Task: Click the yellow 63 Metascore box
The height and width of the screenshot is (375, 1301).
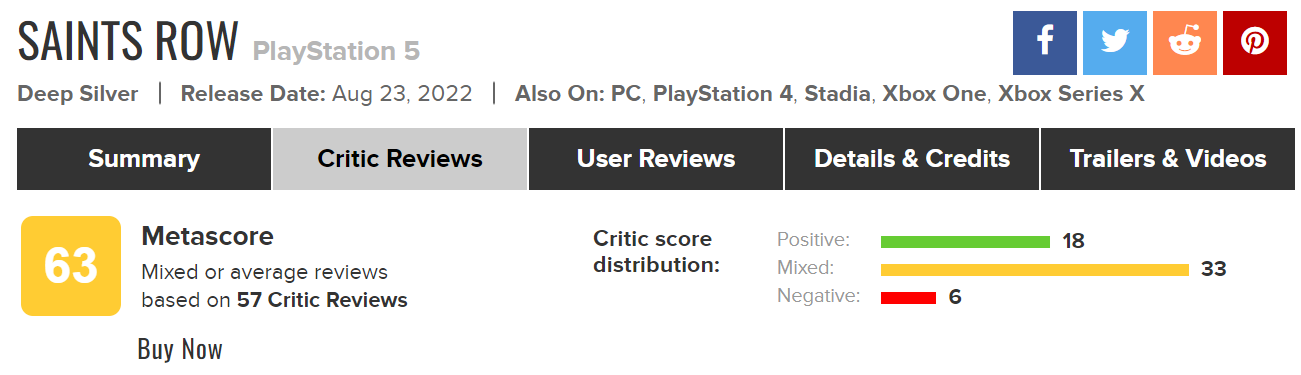Action: (x=71, y=266)
